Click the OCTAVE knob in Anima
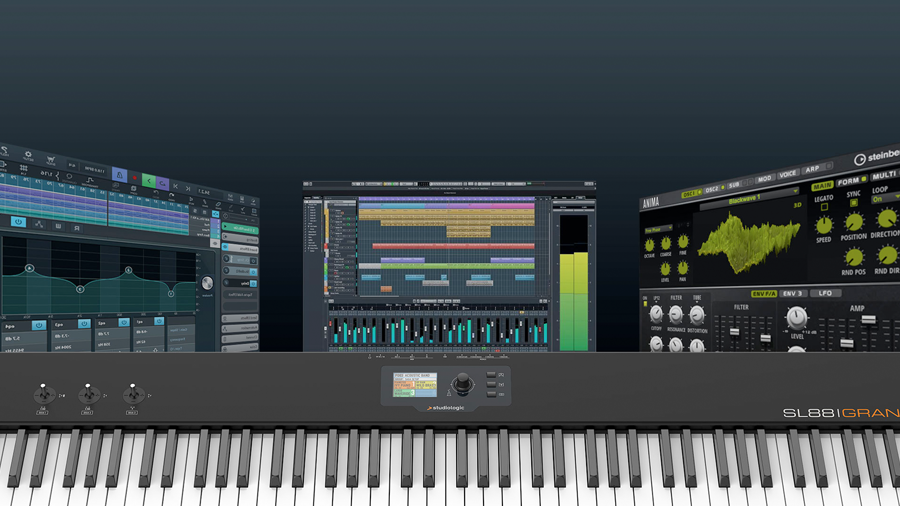The width and height of the screenshot is (900, 506). click(649, 245)
